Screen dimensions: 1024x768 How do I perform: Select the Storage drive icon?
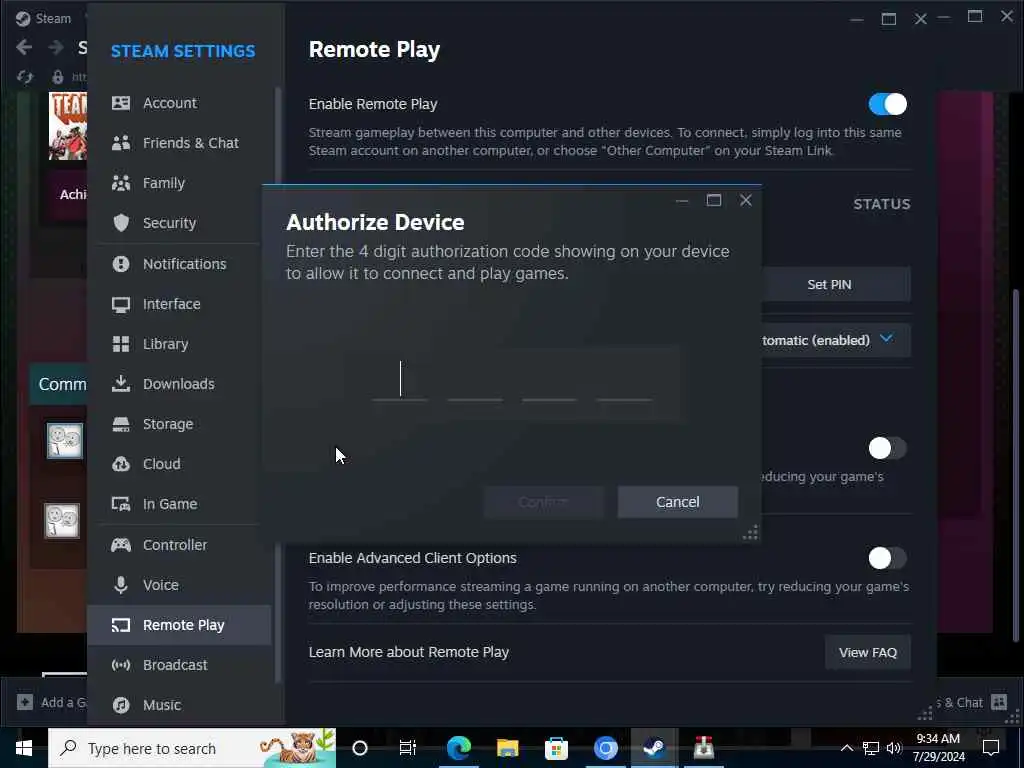click(121, 424)
